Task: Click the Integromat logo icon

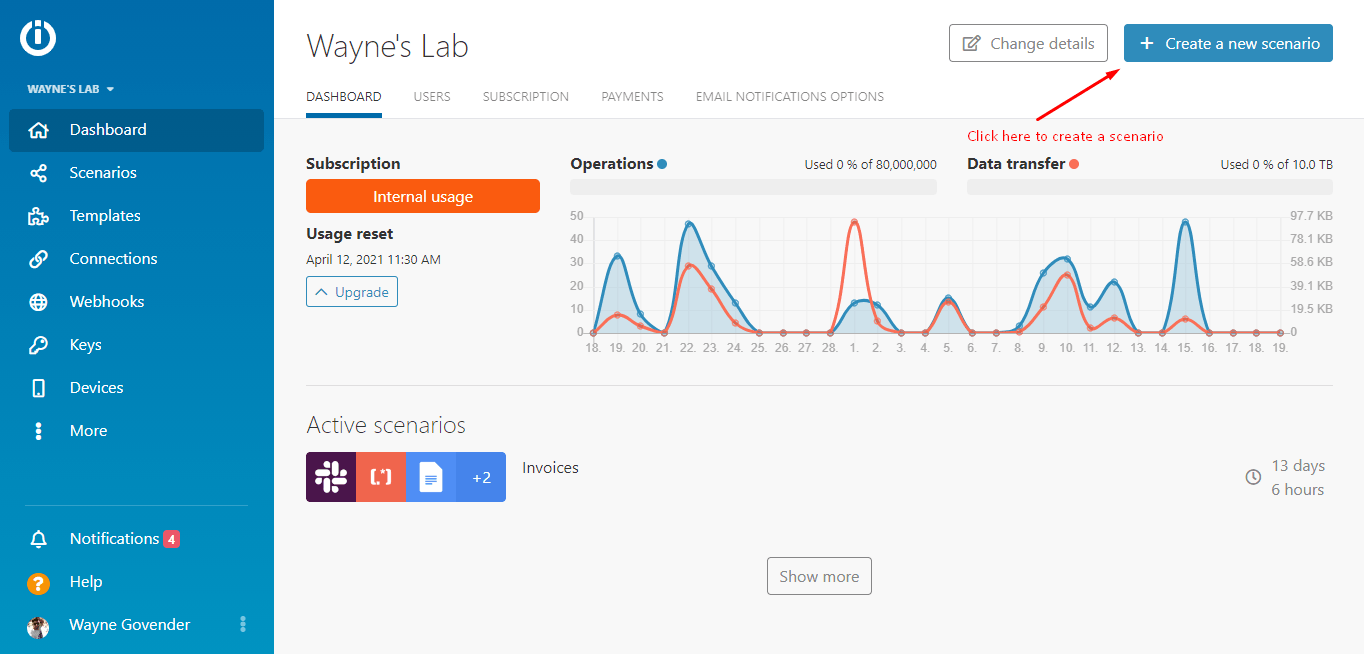Action: click(38, 38)
